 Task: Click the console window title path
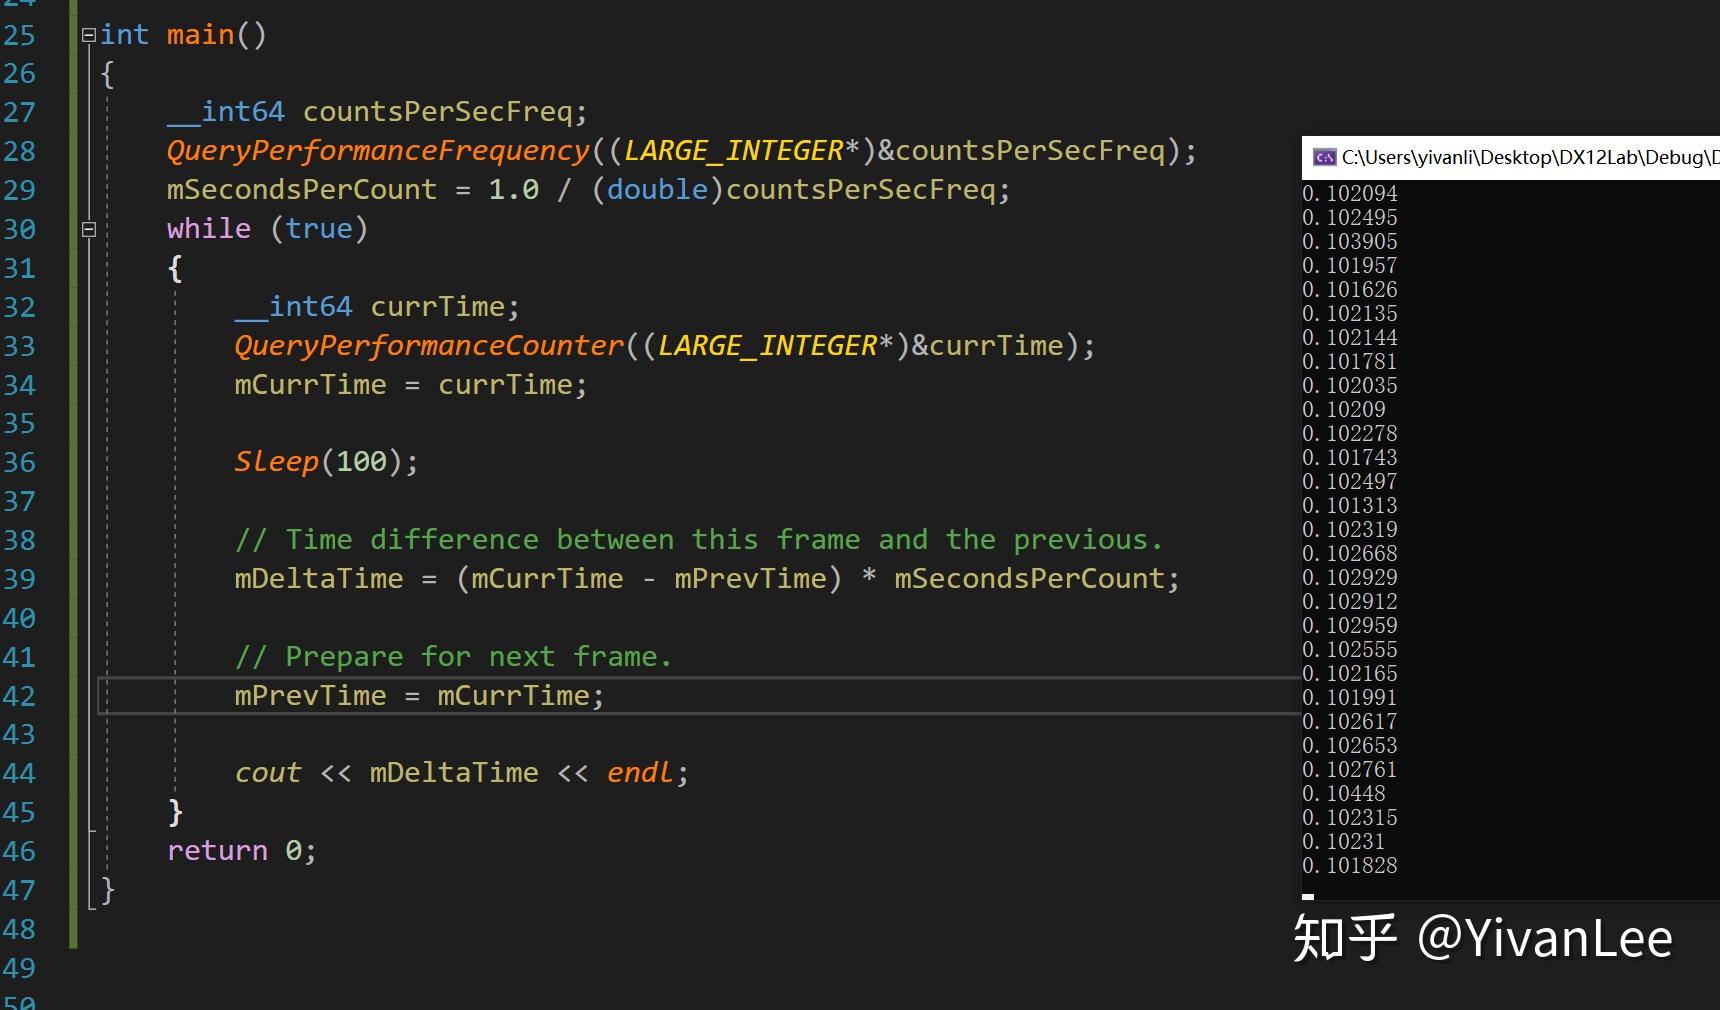click(x=1530, y=157)
